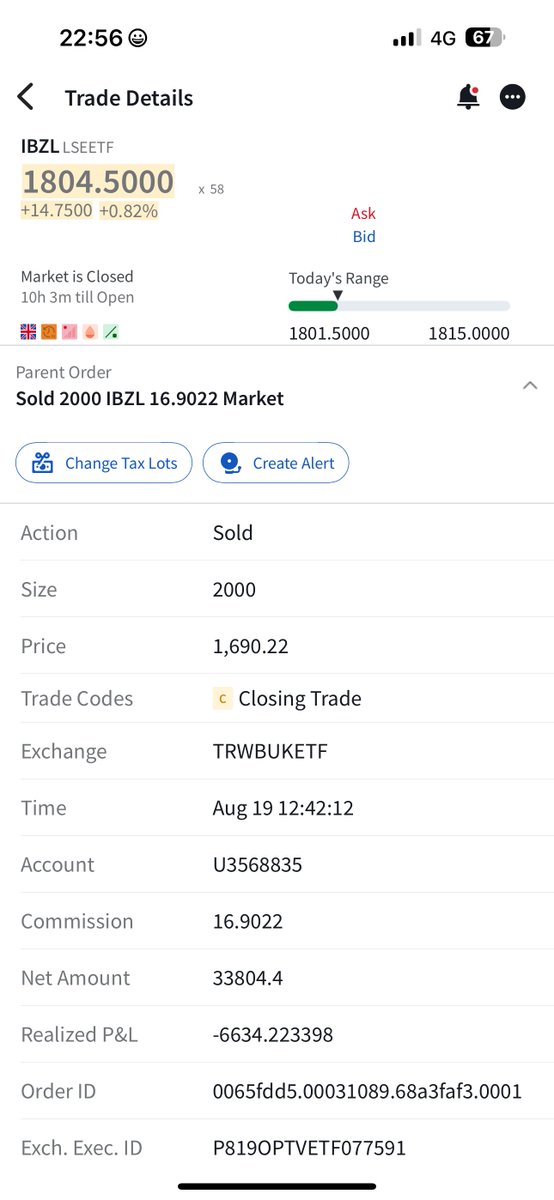Select the Bid label

pos(364,237)
